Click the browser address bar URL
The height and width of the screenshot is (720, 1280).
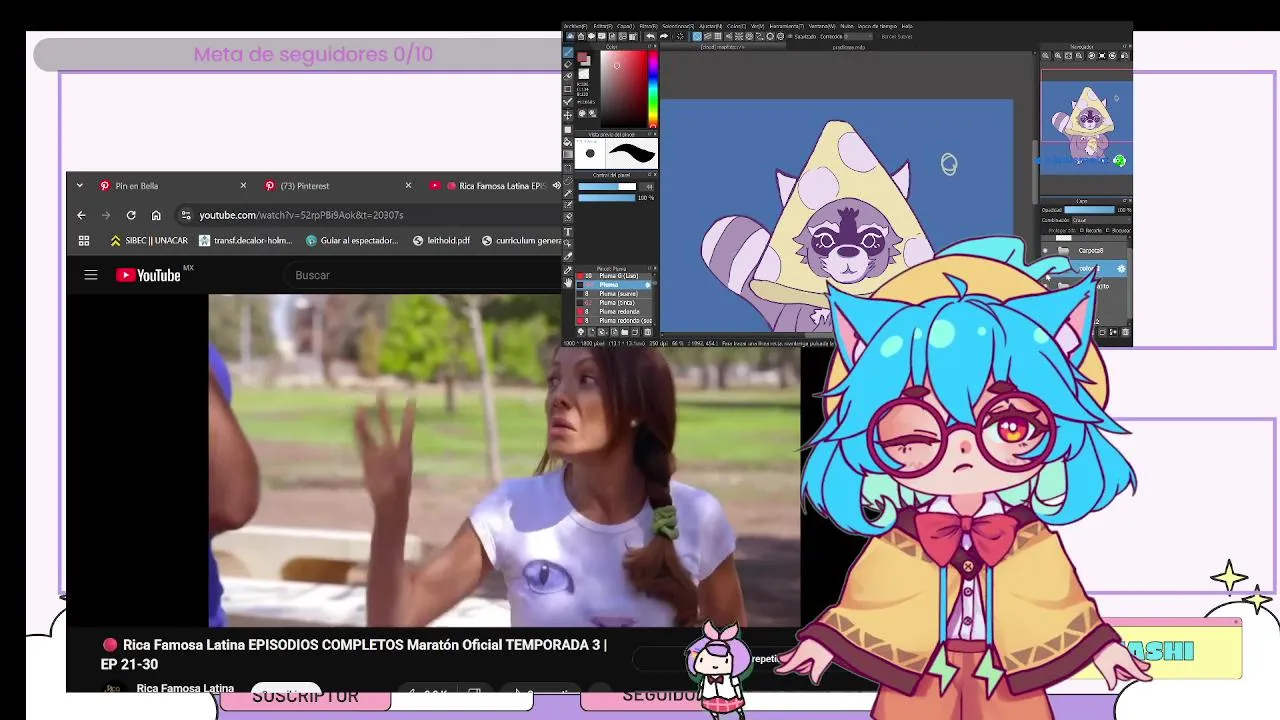point(301,215)
